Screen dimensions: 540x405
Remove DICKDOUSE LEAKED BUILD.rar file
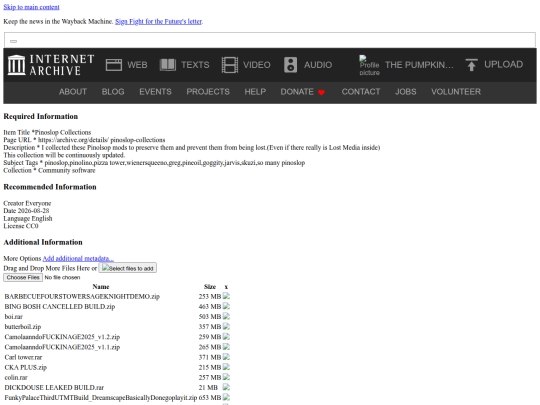pos(226,387)
